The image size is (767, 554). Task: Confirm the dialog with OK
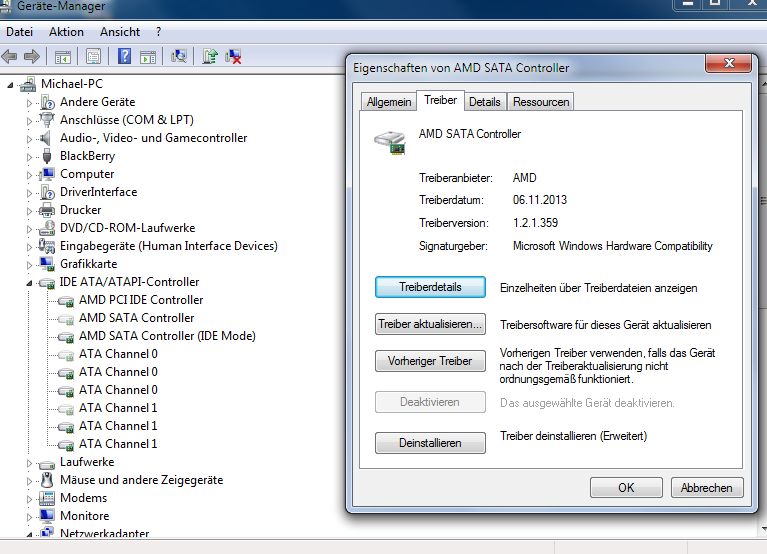click(x=626, y=488)
